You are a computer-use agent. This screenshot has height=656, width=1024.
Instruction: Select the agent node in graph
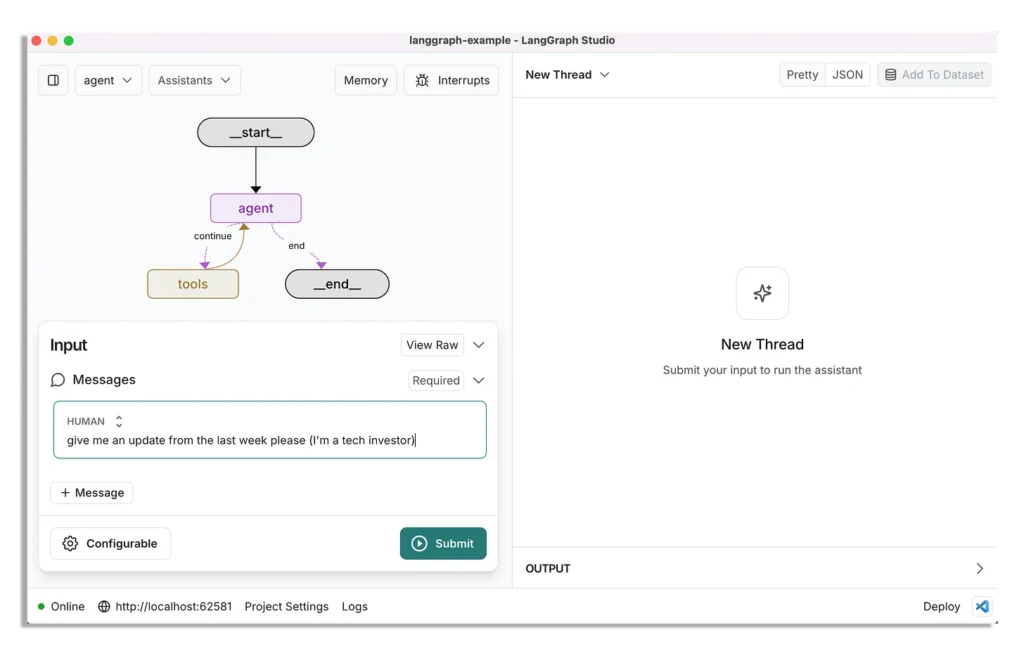[x=255, y=208]
